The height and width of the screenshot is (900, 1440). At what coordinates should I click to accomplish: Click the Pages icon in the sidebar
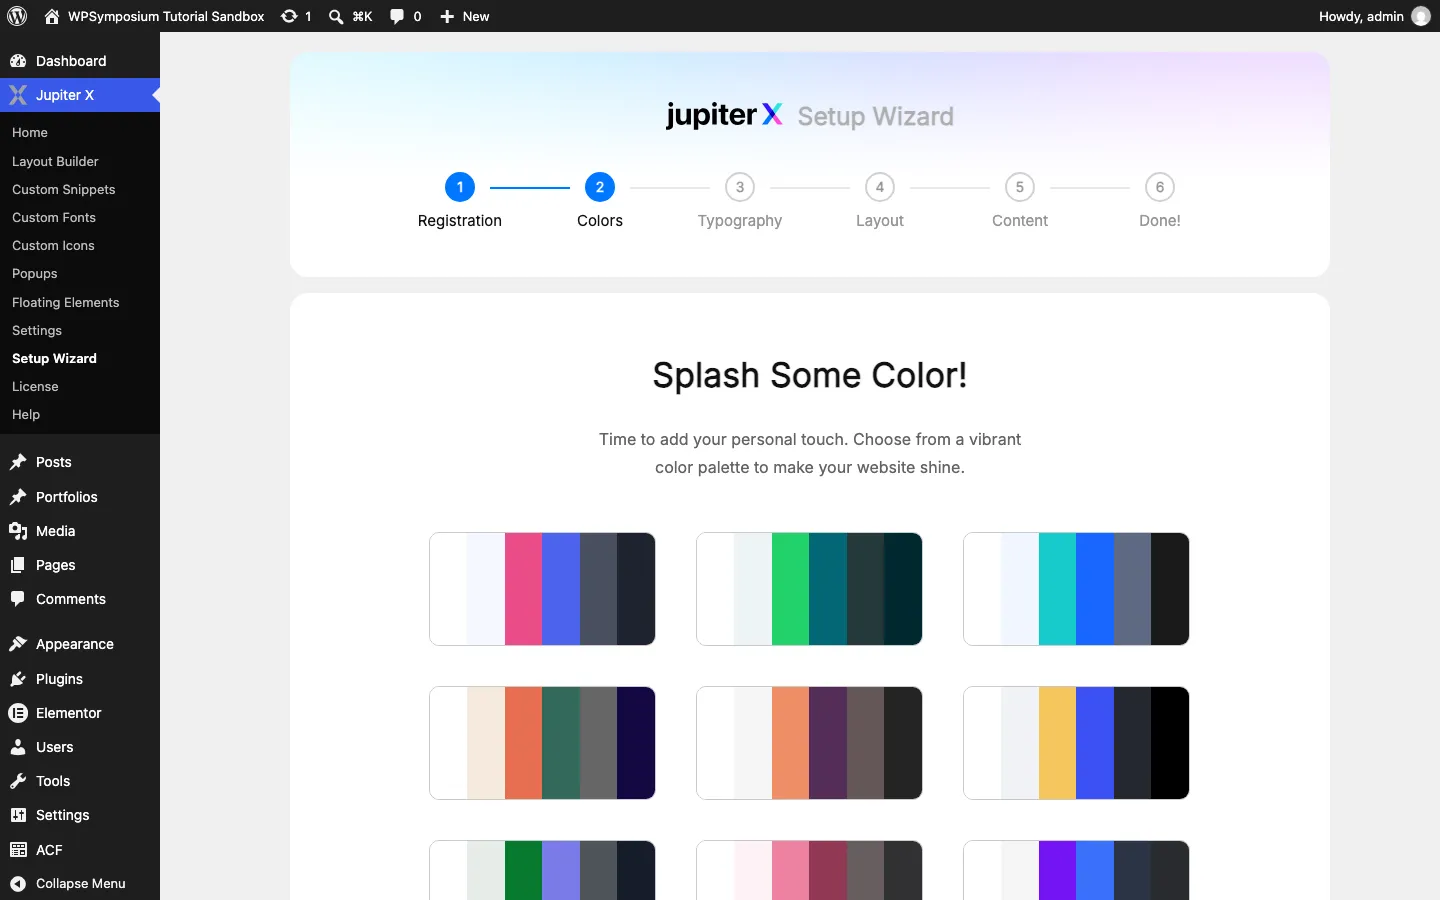pos(18,565)
